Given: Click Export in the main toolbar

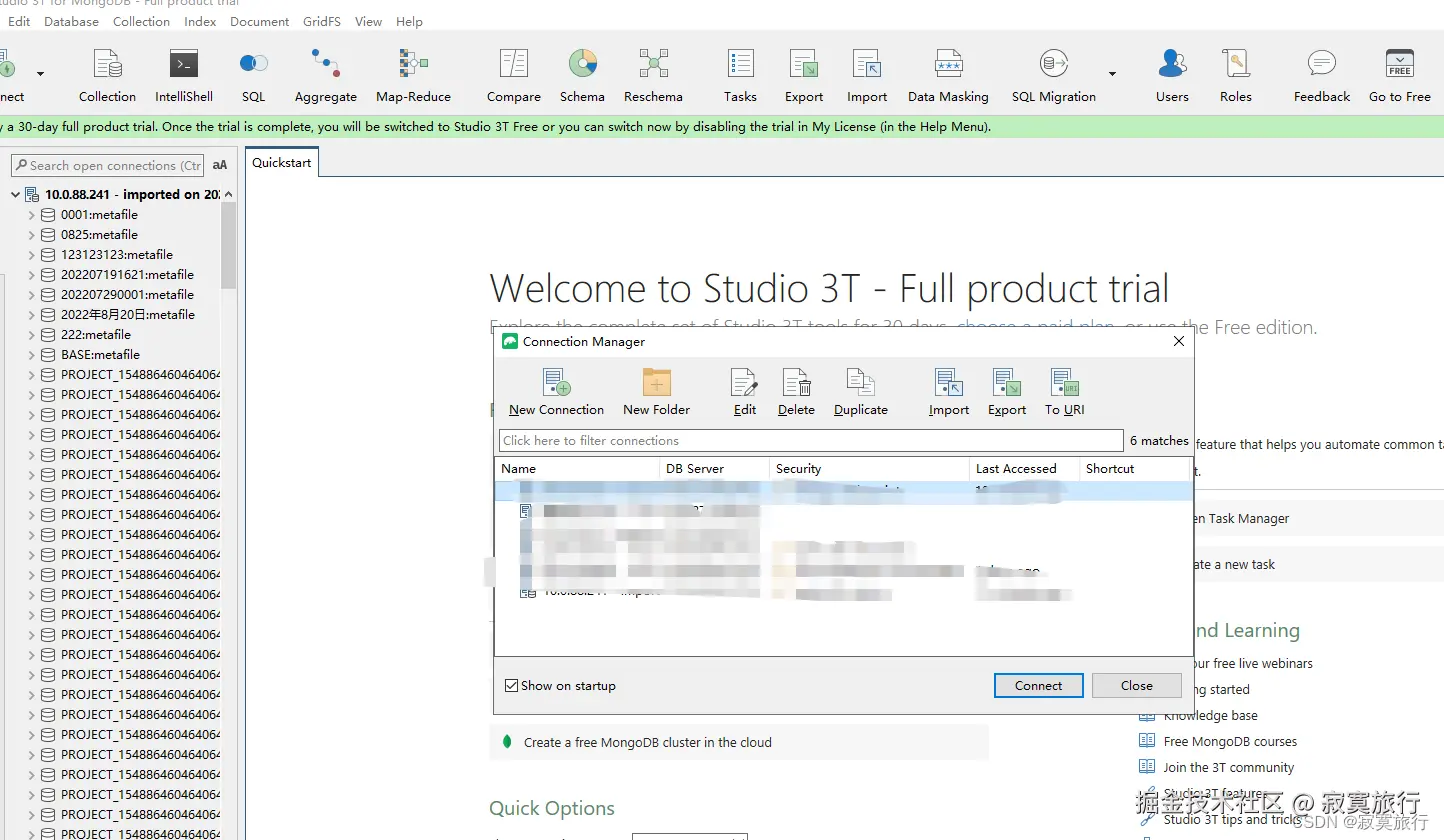Looking at the screenshot, I should click(804, 75).
